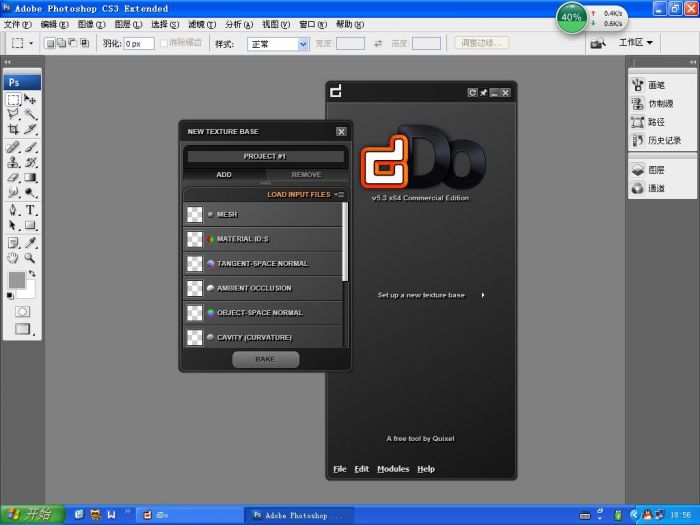
Task: Select the Slice tool
Action: (30, 129)
